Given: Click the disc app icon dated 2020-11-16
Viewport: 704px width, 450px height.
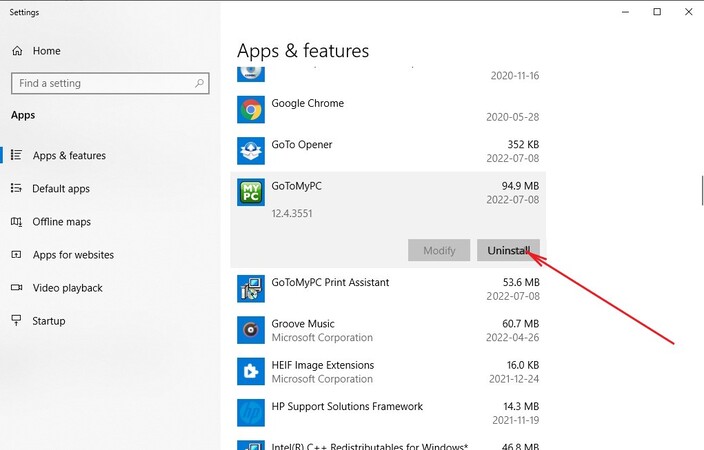Looking at the screenshot, I should point(251,74).
